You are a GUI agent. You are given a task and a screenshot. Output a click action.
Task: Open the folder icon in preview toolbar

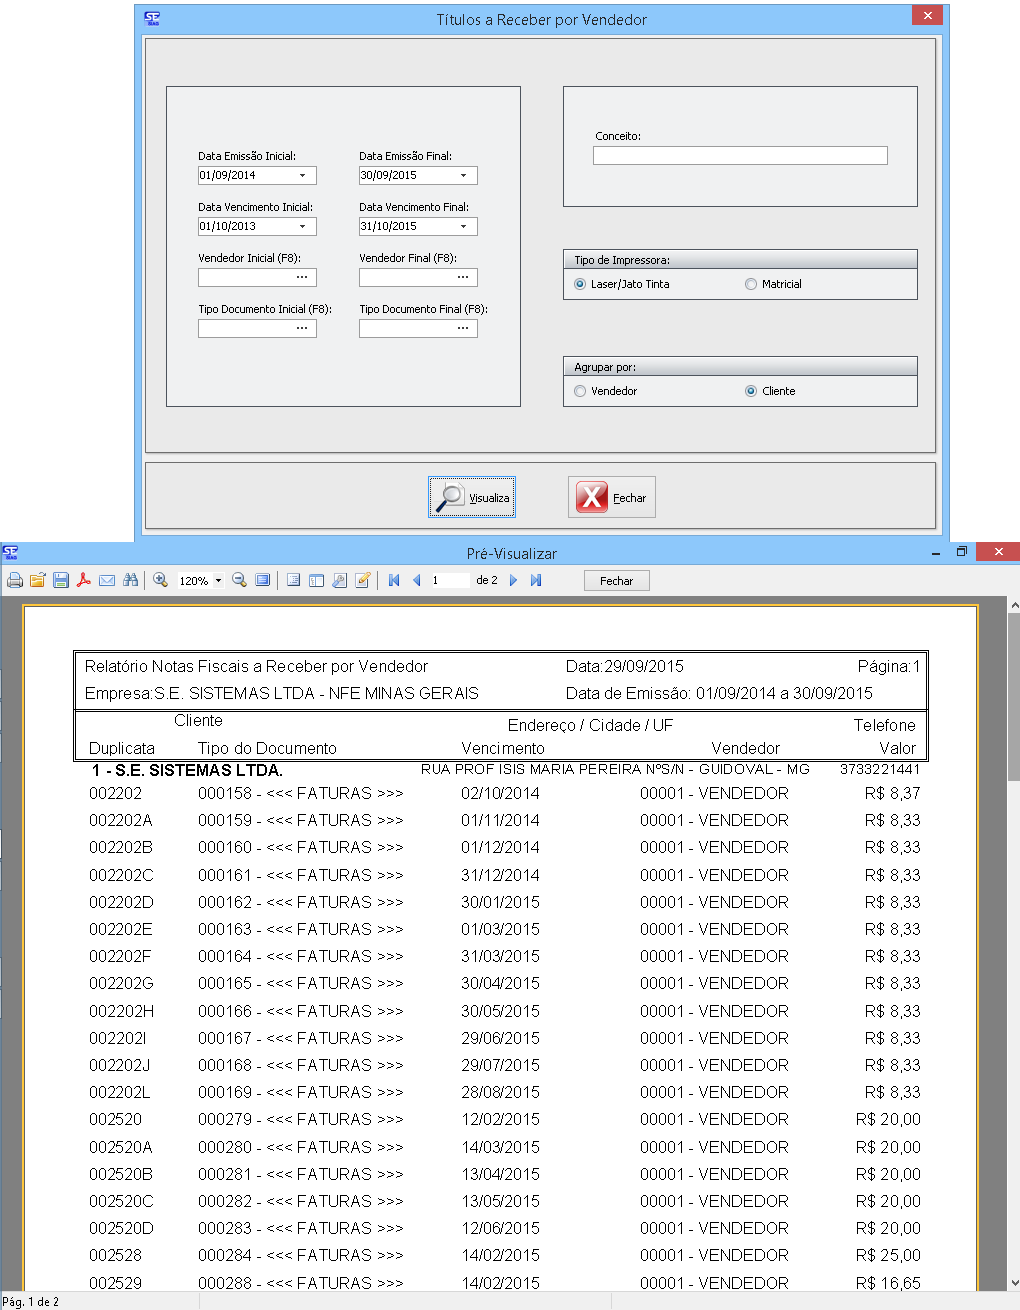click(38, 580)
